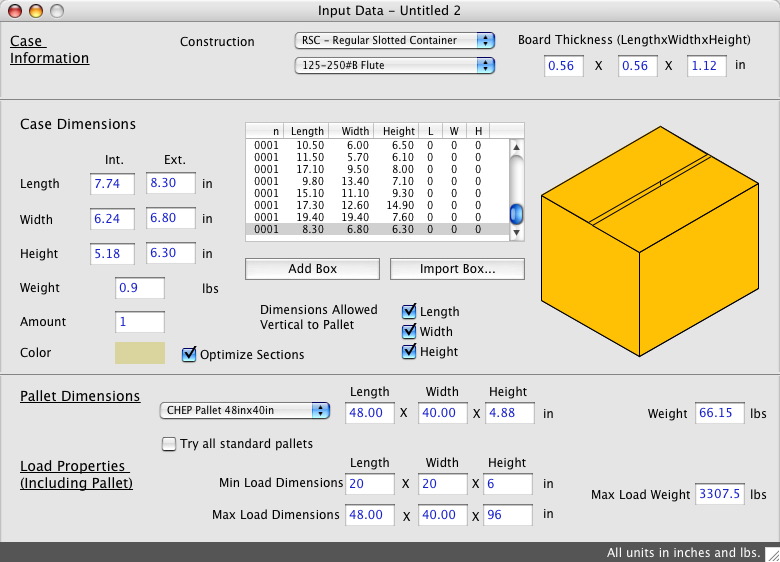Select the box row with length 11.50
This screenshot has height=562, width=780.
(378, 157)
